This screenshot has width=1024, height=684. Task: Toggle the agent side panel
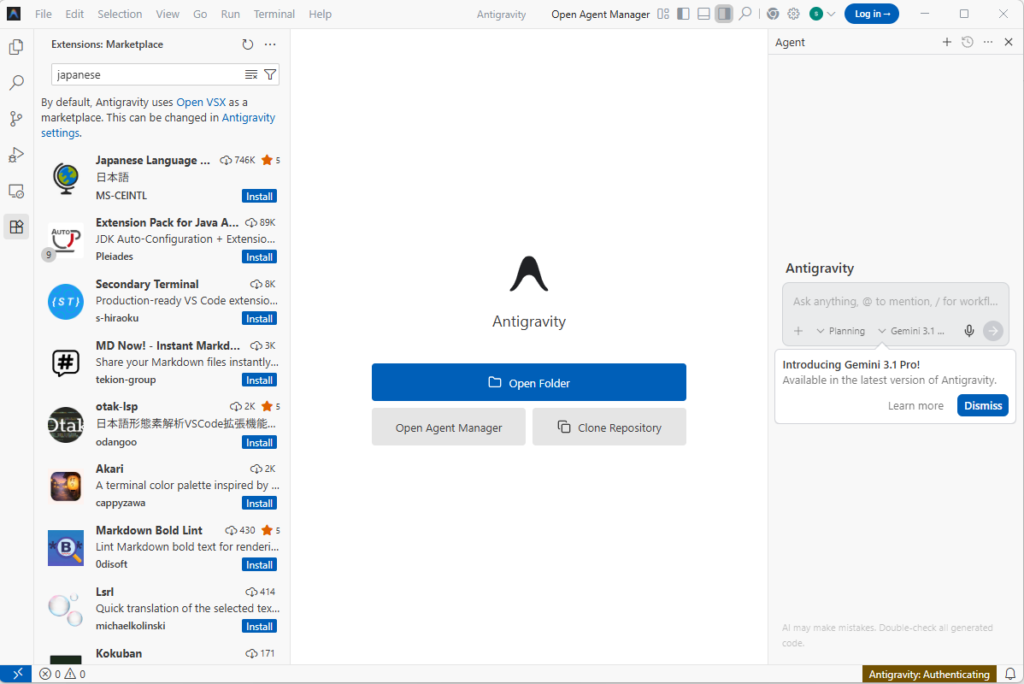pyautogui.click(x=723, y=14)
